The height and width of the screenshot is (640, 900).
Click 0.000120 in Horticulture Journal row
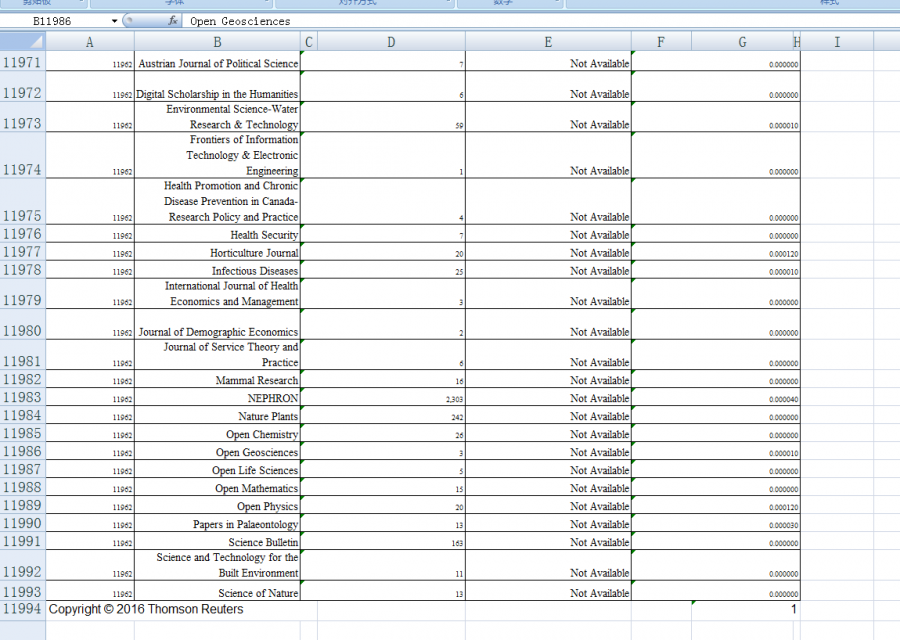pos(783,254)
